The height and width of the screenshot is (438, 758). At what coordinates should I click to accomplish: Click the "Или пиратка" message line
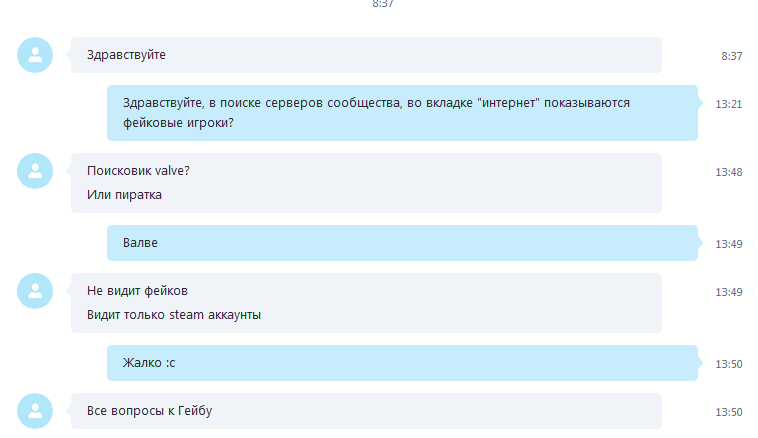coord(124,195)
